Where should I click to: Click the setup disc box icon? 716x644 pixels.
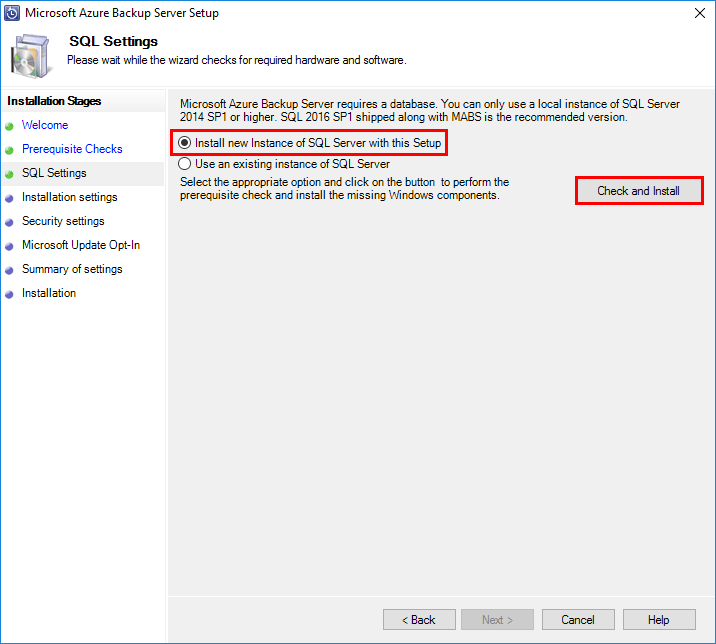tap(30, 56)
